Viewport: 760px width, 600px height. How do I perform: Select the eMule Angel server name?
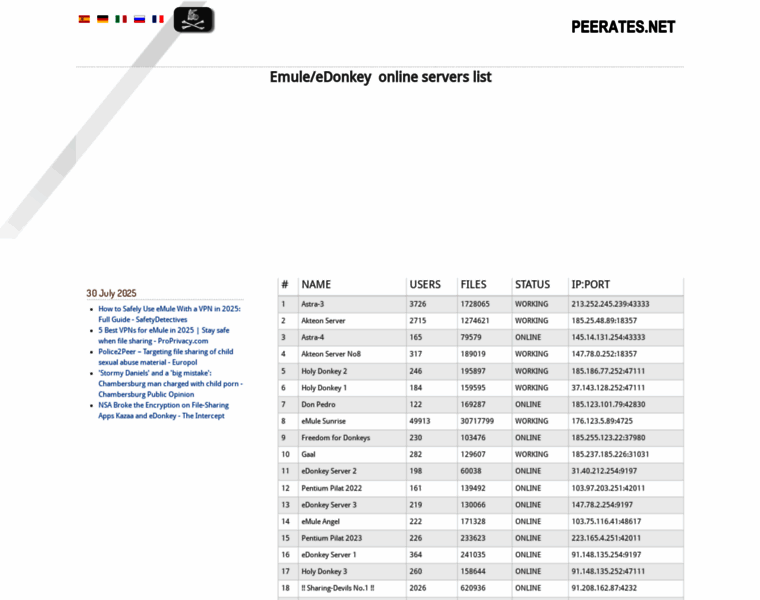[x=320, y=521]
